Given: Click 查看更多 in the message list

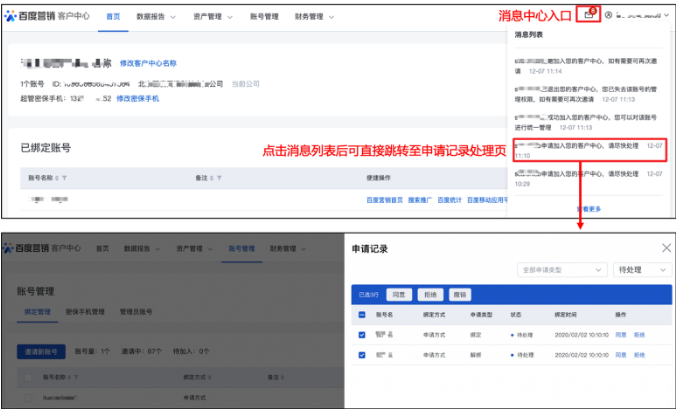Looking at the screenshot, I should (589, 209).
